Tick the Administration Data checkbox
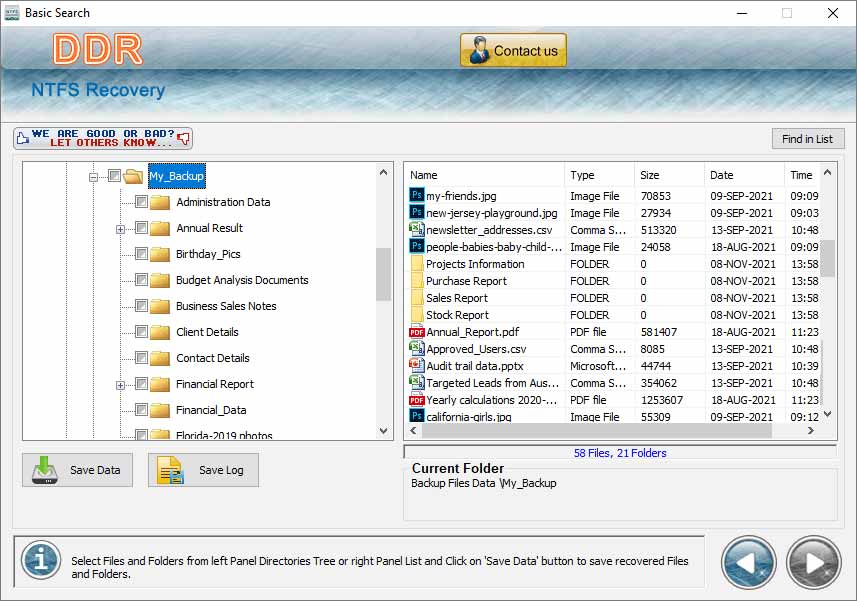The height and width of the screenshot is (601, 857). [x=141, y=202]
